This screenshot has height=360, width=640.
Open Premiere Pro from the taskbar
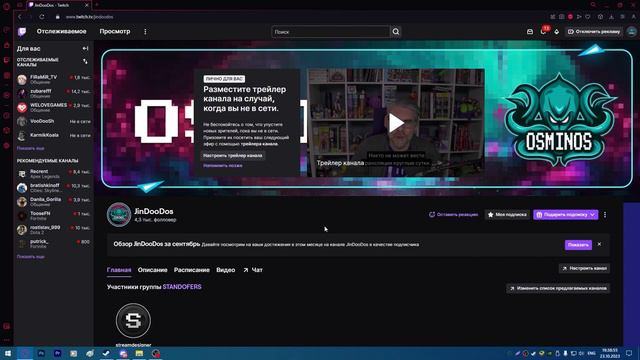point(57,353)
